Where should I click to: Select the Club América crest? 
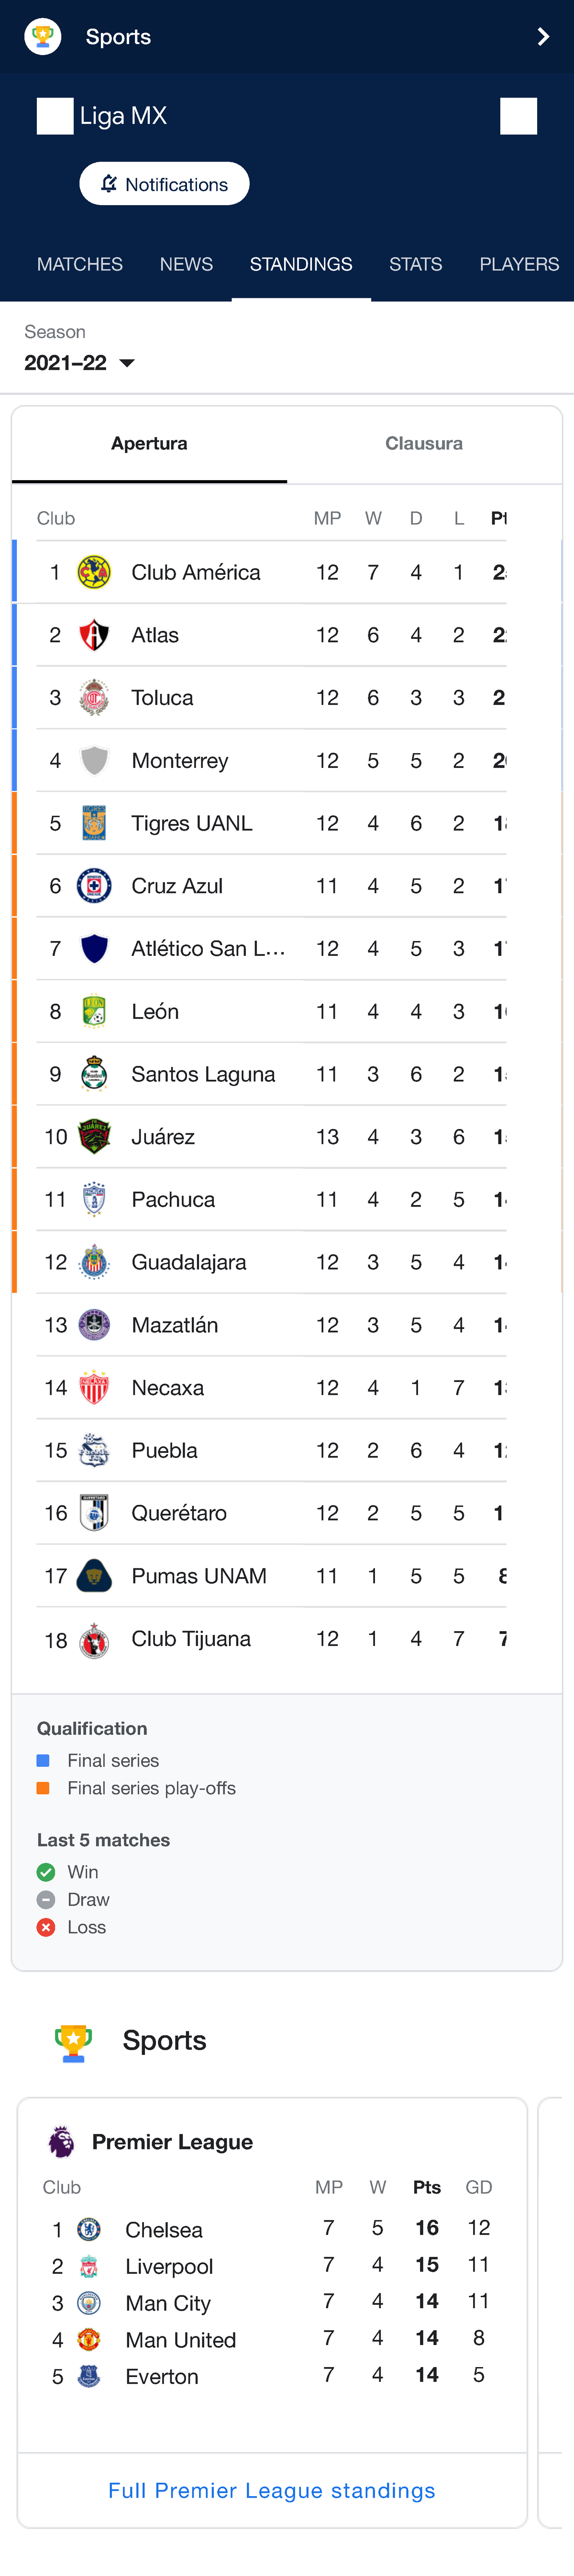pos(93,571)
